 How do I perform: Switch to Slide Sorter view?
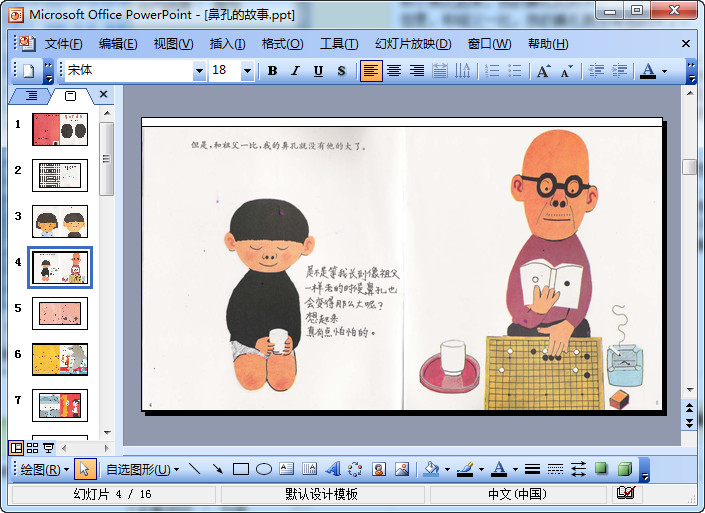click(x=32, y=448)
